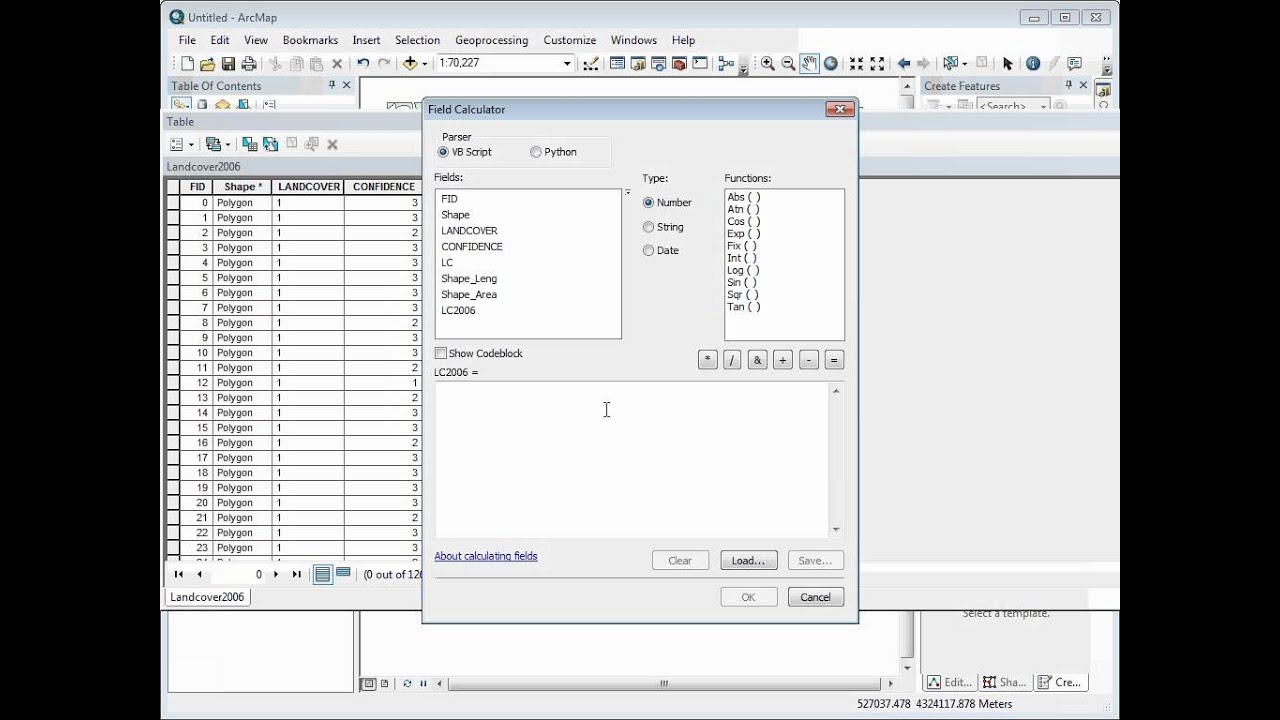Open the Customize menu
1280x720 pixels.
point(569,40)
